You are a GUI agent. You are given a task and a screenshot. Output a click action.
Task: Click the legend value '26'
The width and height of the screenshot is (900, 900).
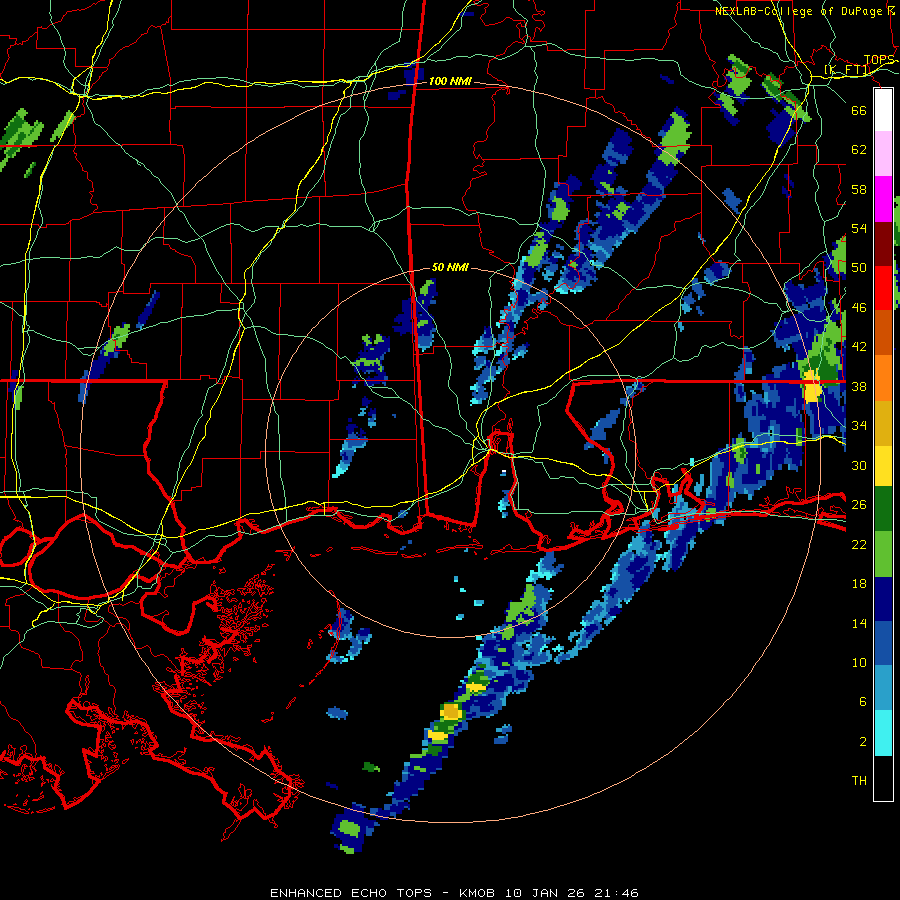(859, 505)
